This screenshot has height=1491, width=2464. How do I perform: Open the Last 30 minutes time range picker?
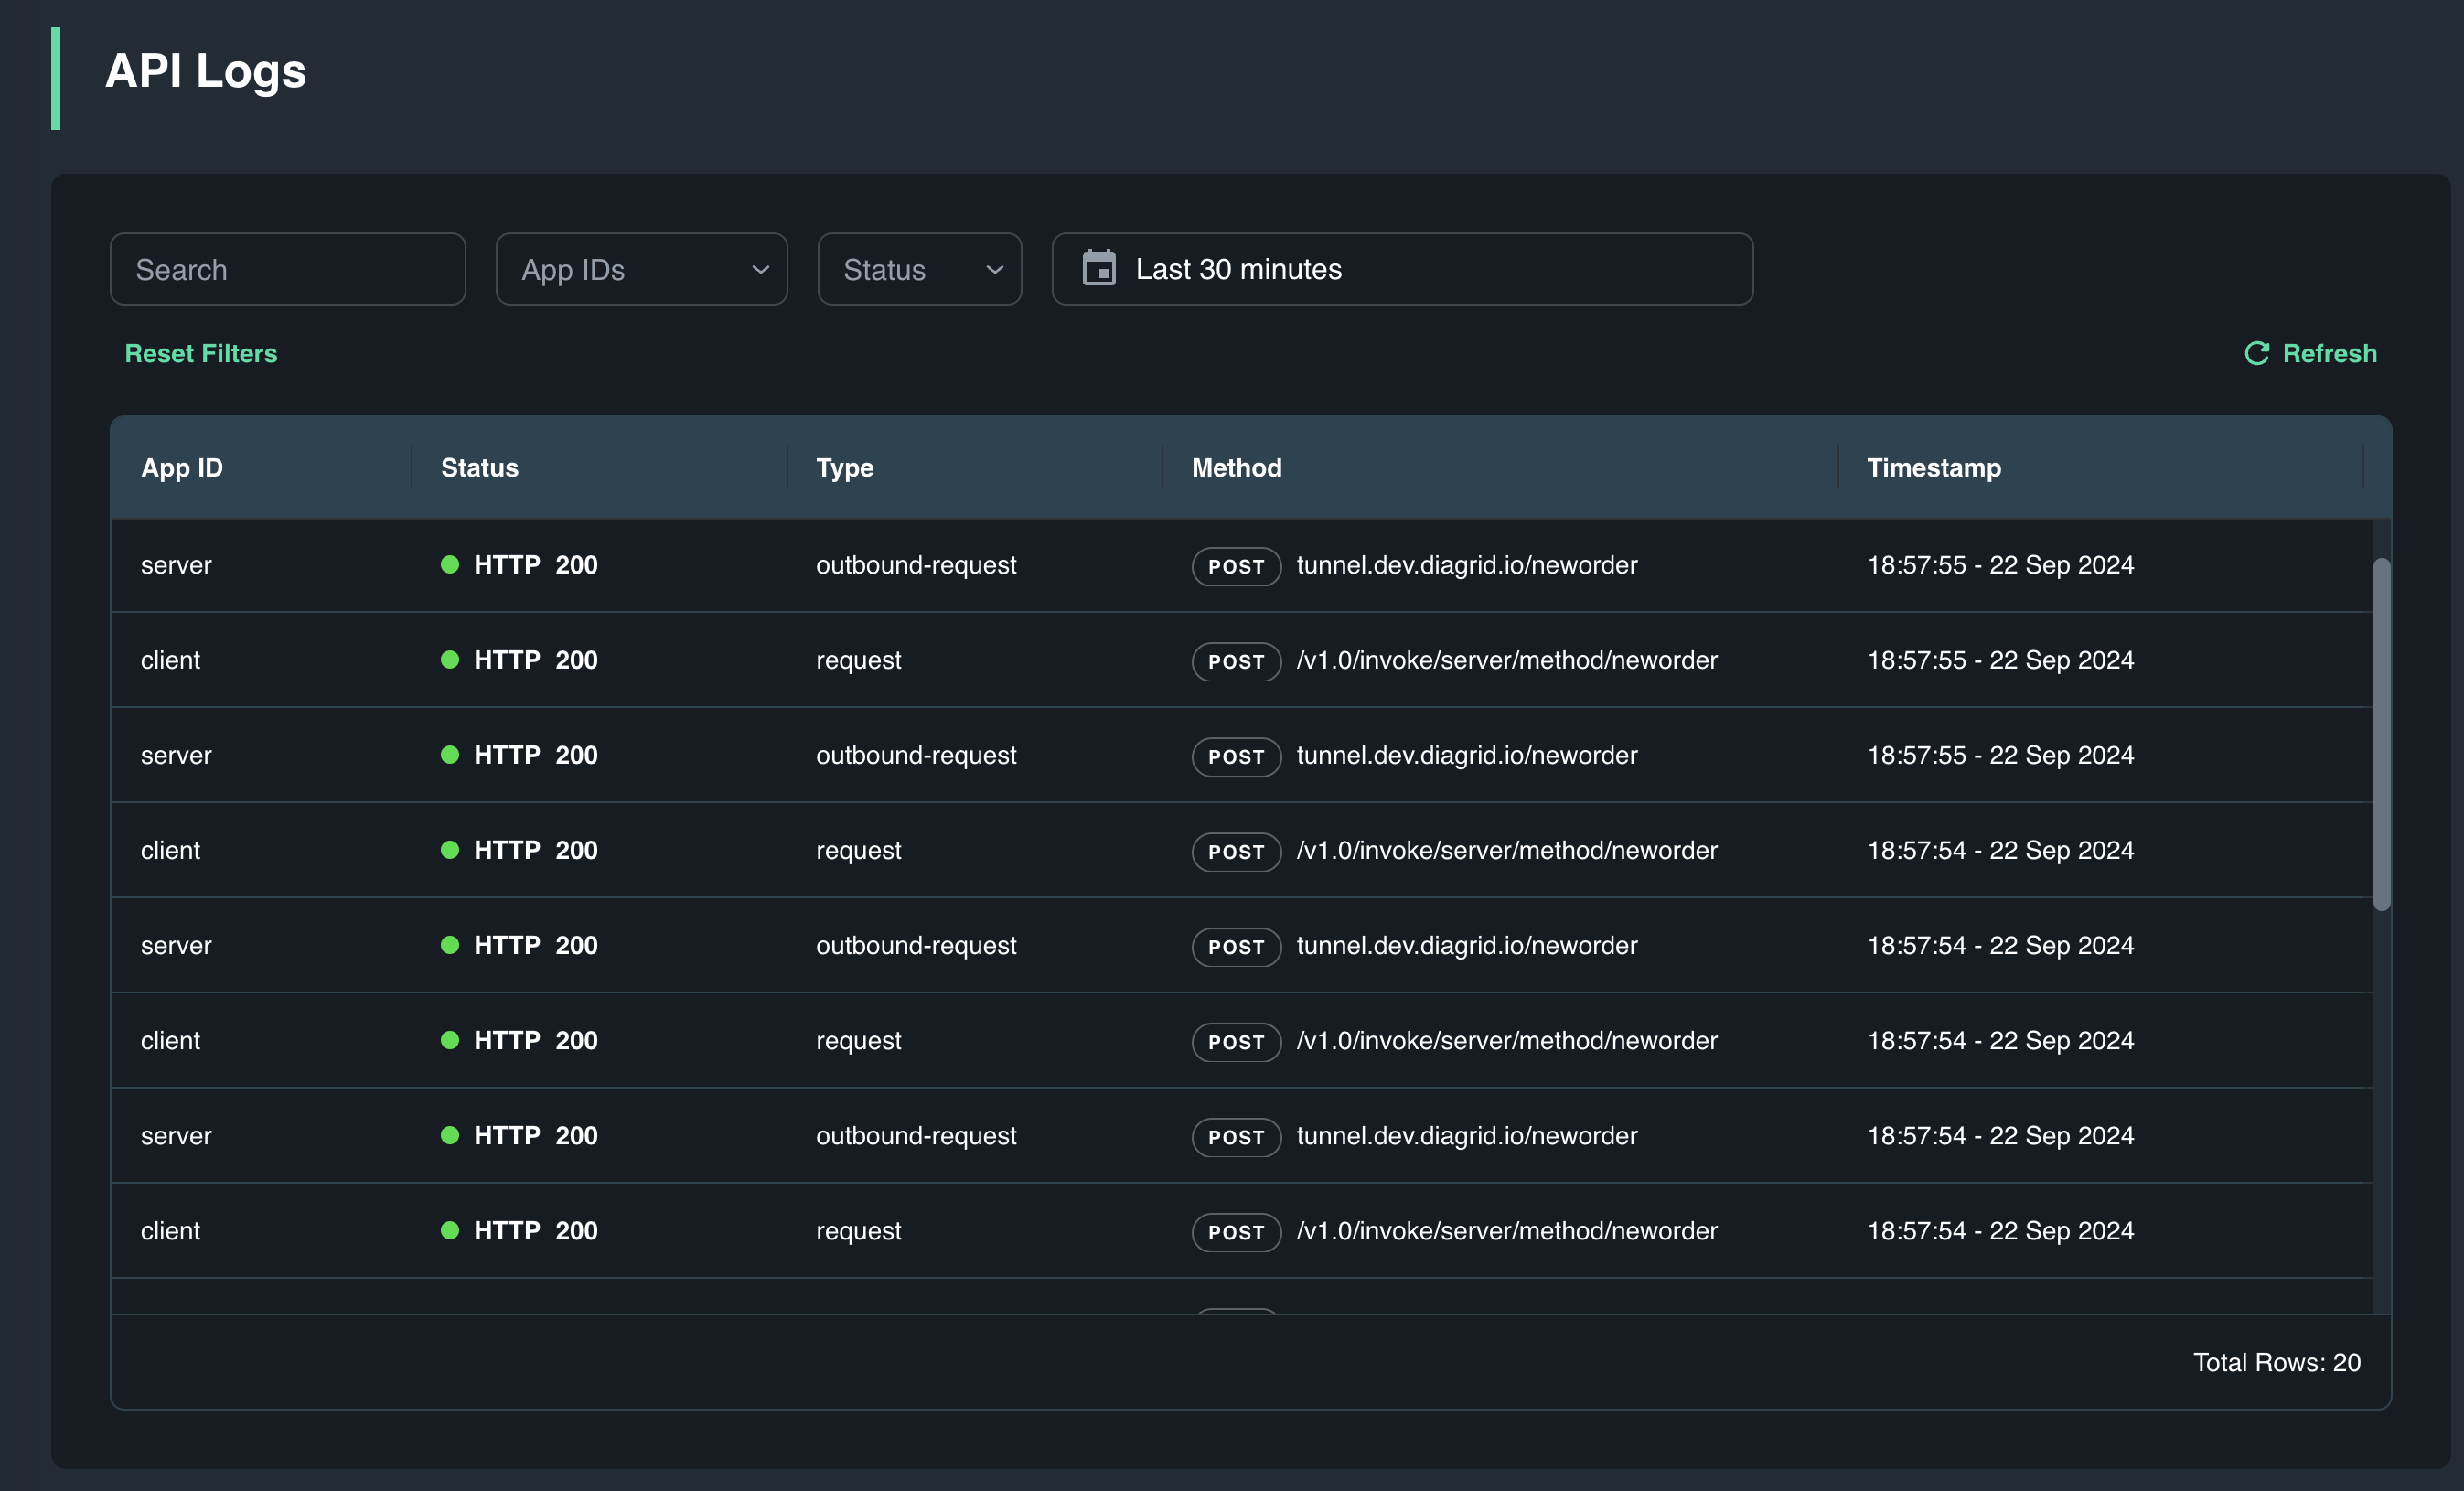[1402, 269]
